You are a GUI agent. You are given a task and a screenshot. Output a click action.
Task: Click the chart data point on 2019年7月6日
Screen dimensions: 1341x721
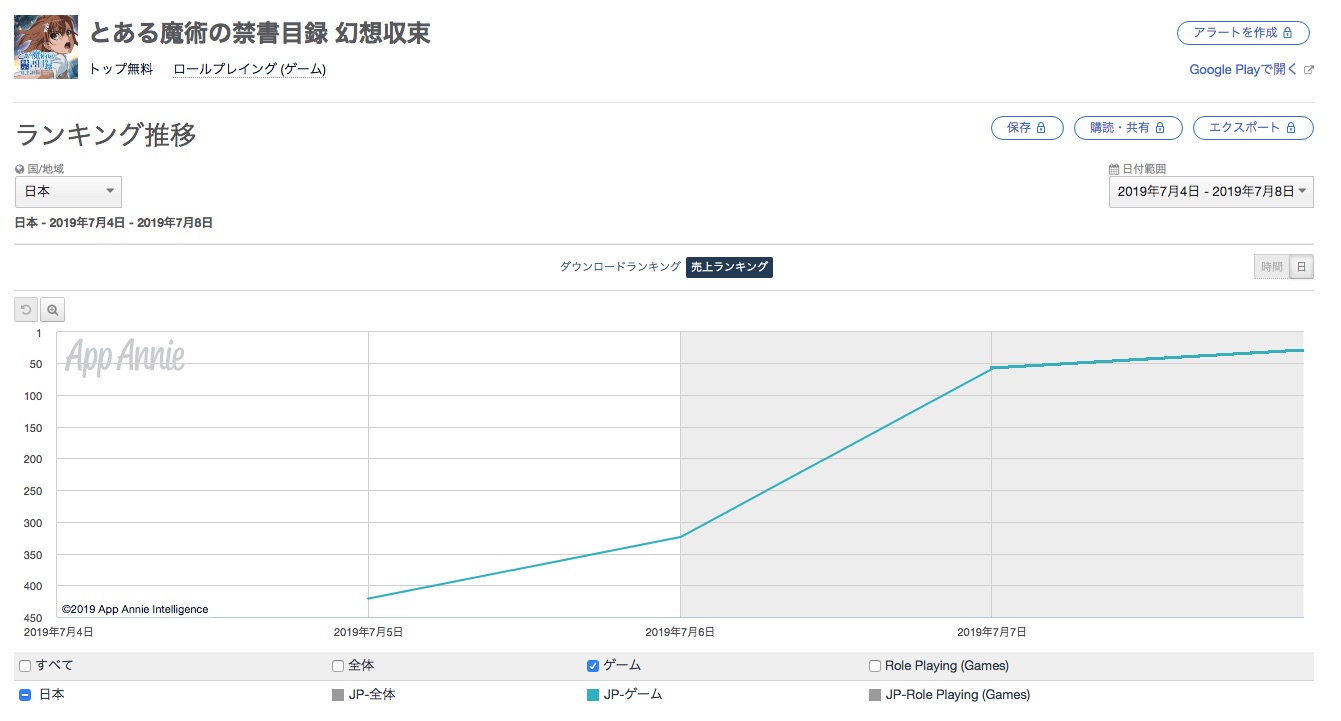(680, 537)
